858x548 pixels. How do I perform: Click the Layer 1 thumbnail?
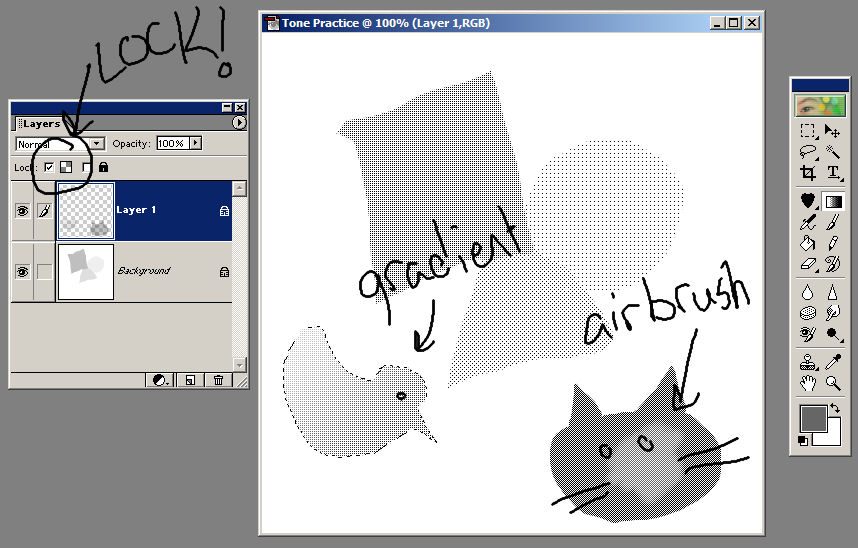coord(86,211)
